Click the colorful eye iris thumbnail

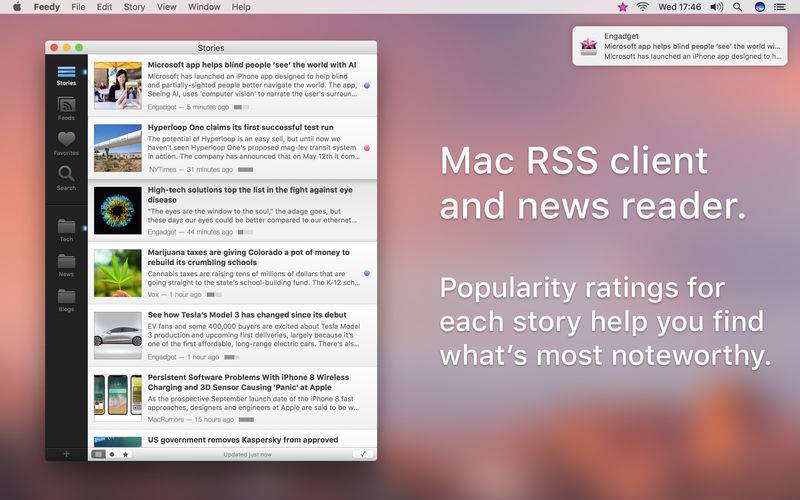point(118,210)
